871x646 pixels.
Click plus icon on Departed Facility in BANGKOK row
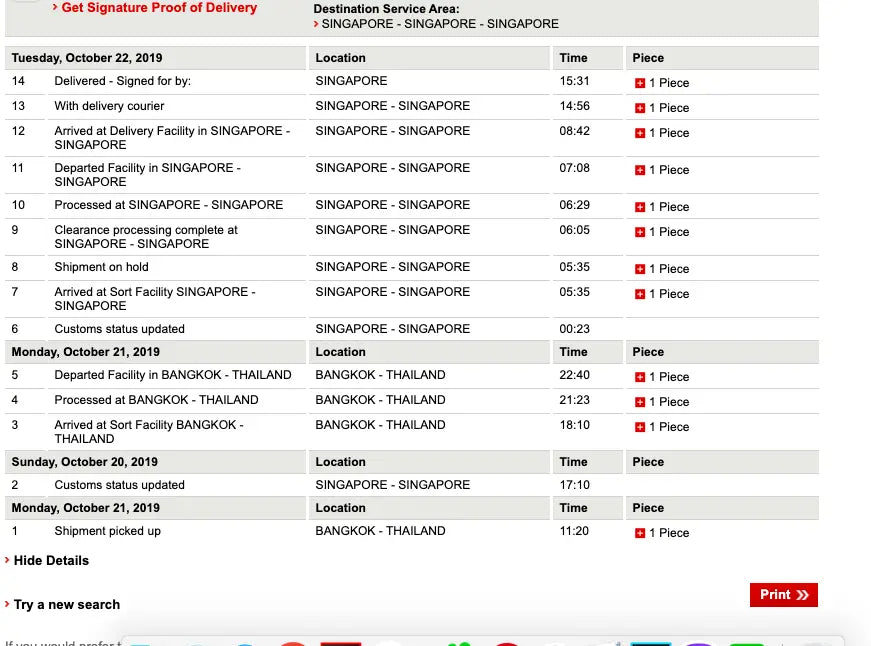640,377
